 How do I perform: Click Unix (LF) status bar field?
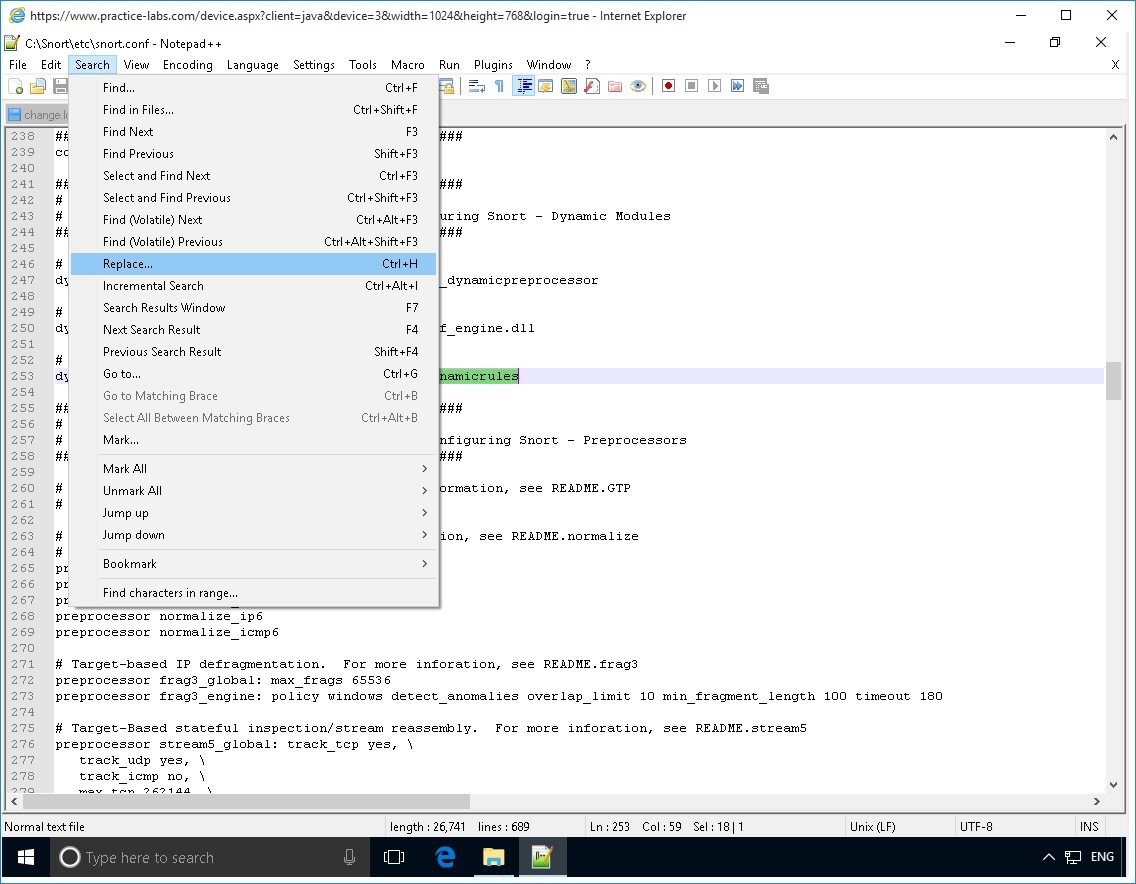click(x=872, y=827)
